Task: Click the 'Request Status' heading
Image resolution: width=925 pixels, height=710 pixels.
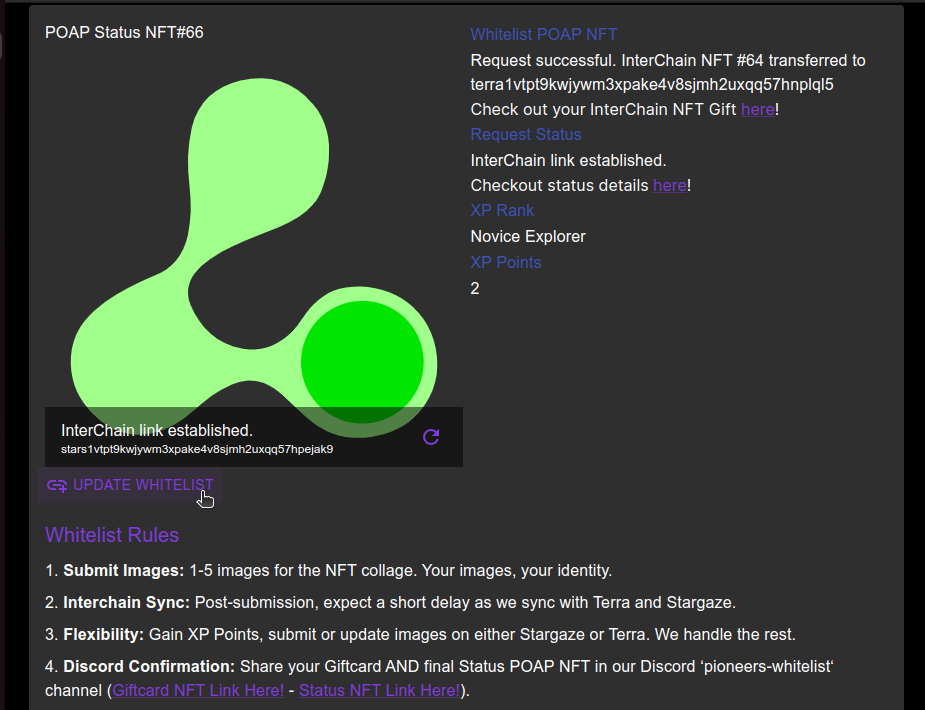Action: click(x=526, y=135)
